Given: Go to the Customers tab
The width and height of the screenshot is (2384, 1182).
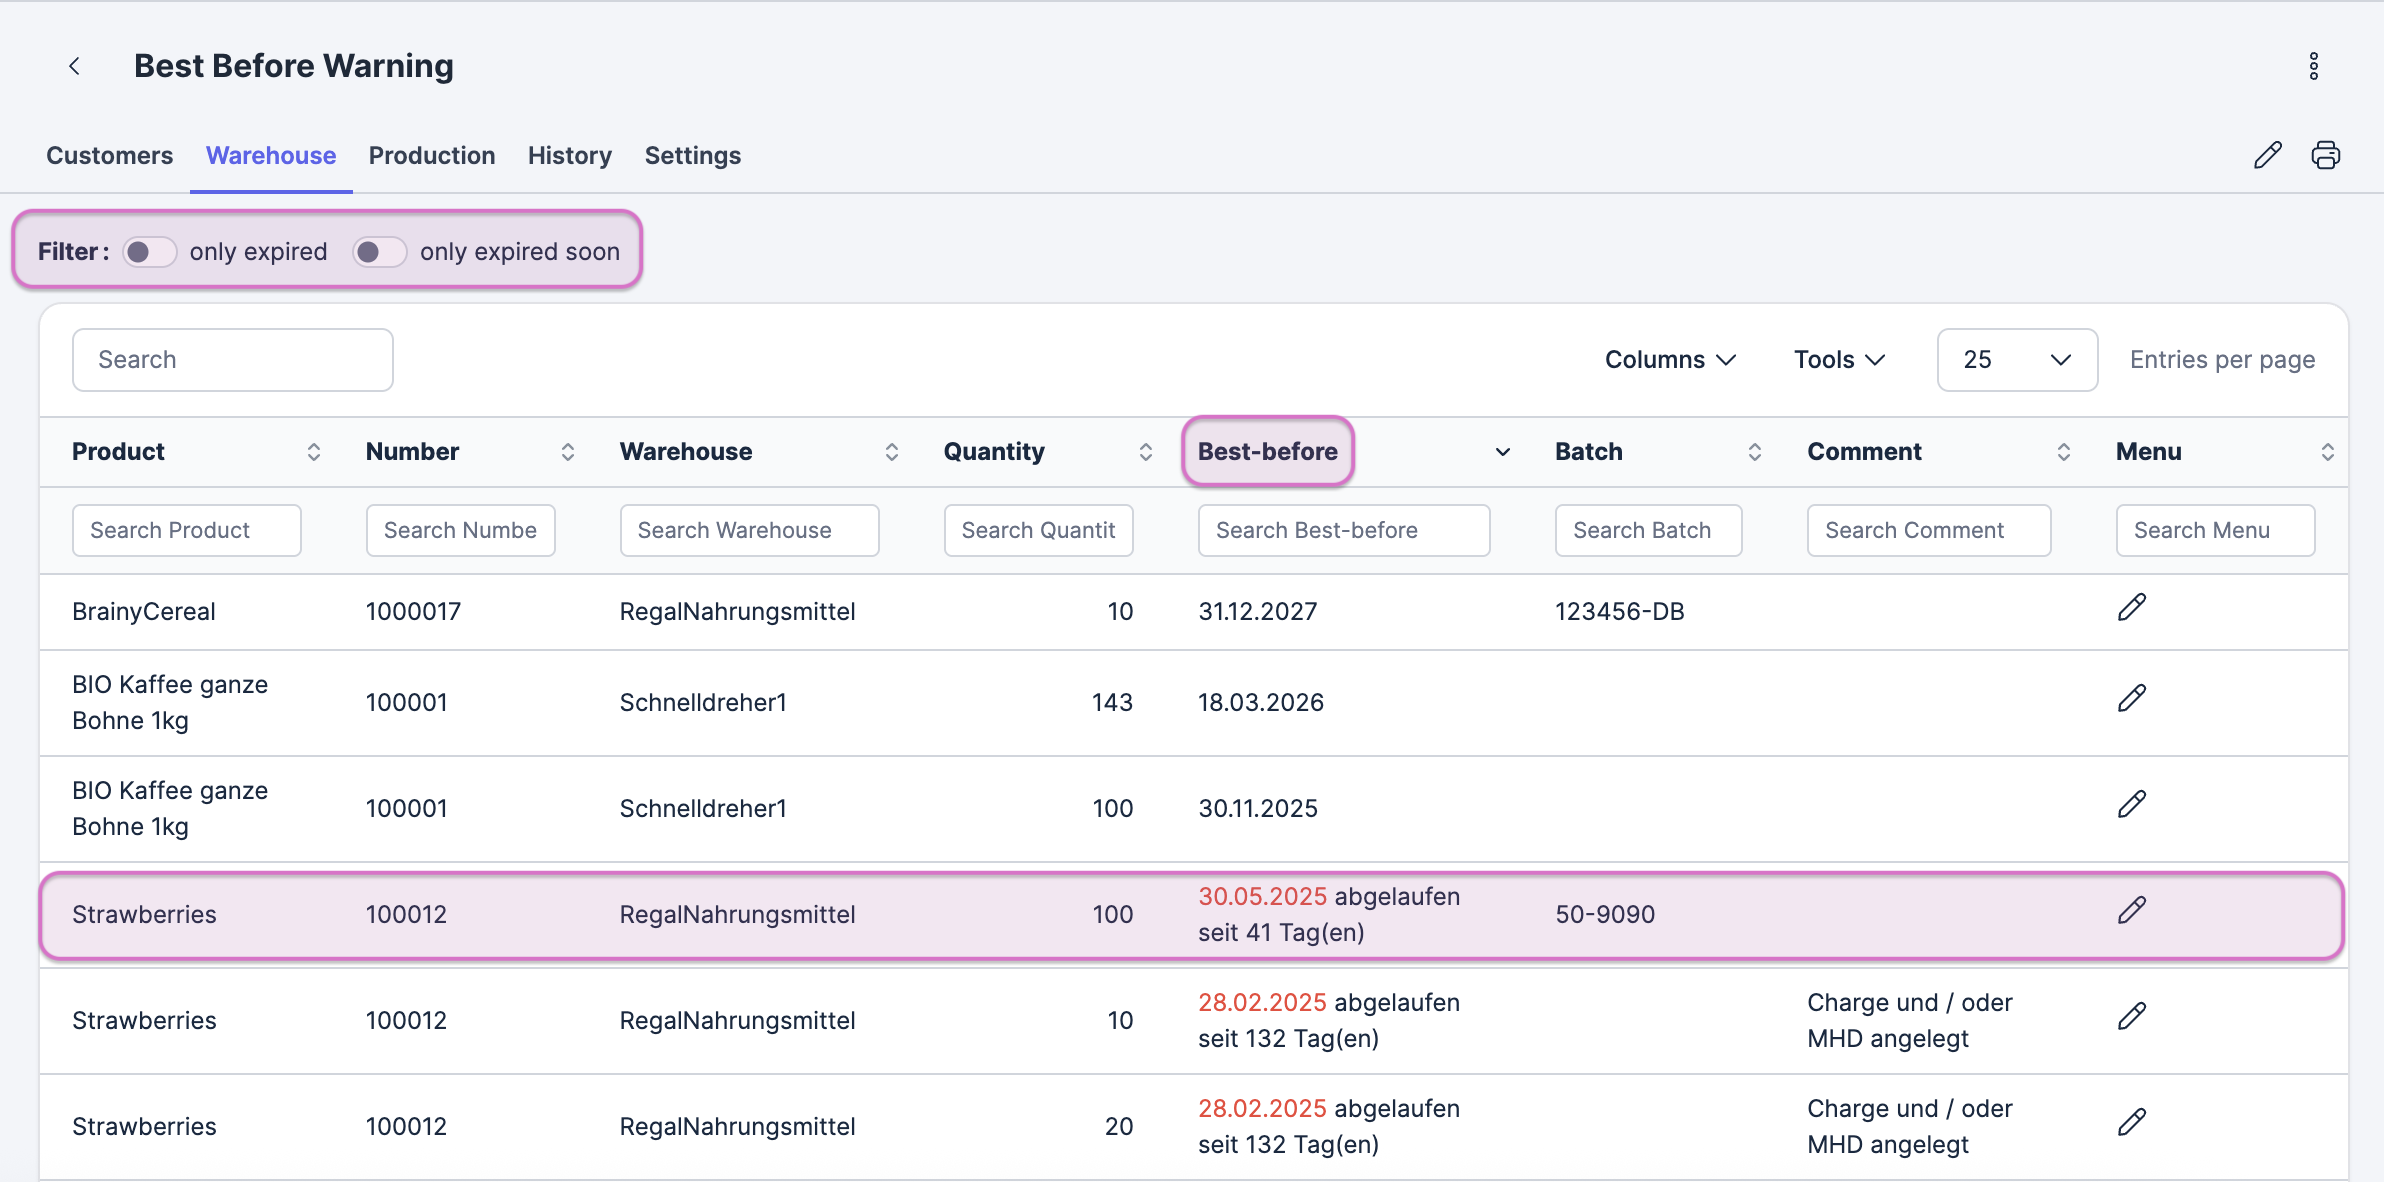Looking at the screenshot, I should [x=110, y=156].
